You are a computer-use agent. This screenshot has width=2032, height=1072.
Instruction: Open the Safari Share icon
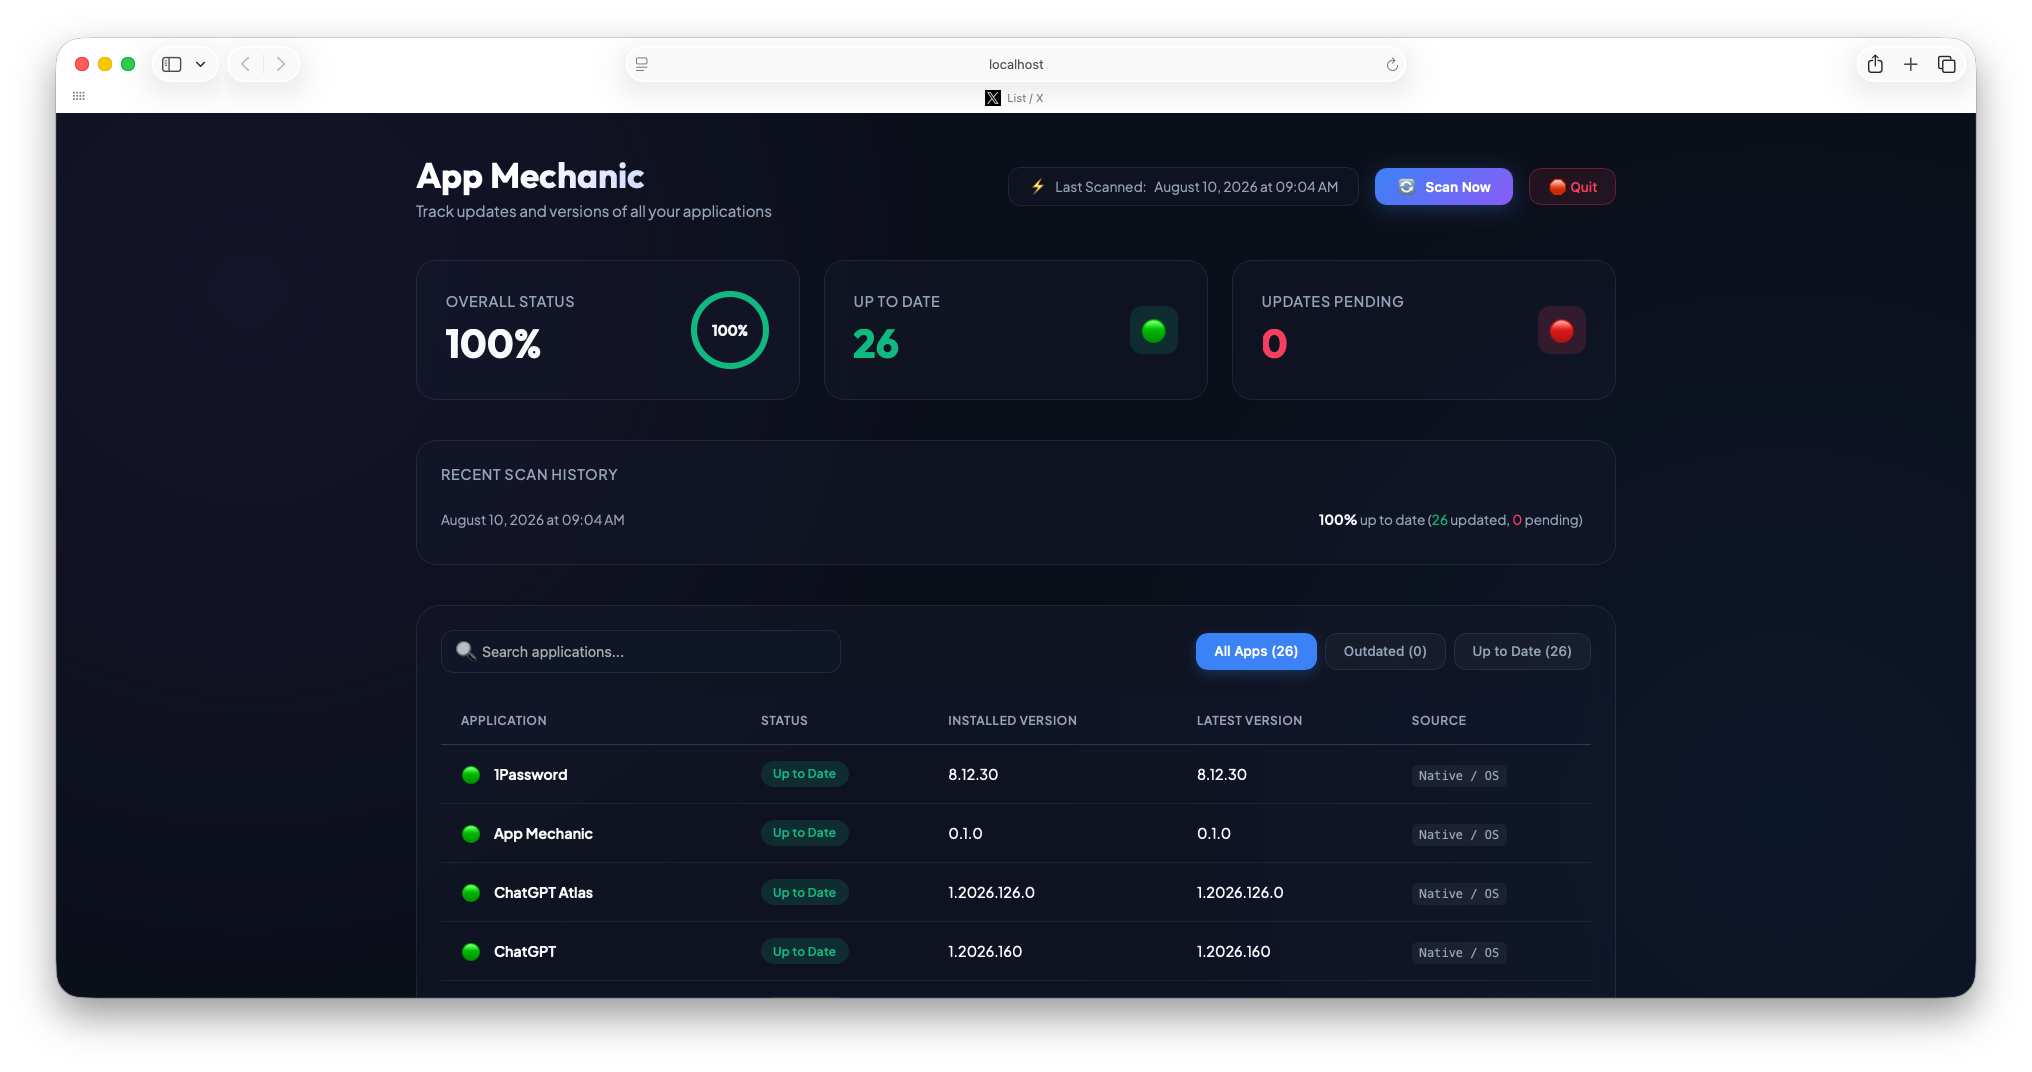click(x=1875, y=64)
